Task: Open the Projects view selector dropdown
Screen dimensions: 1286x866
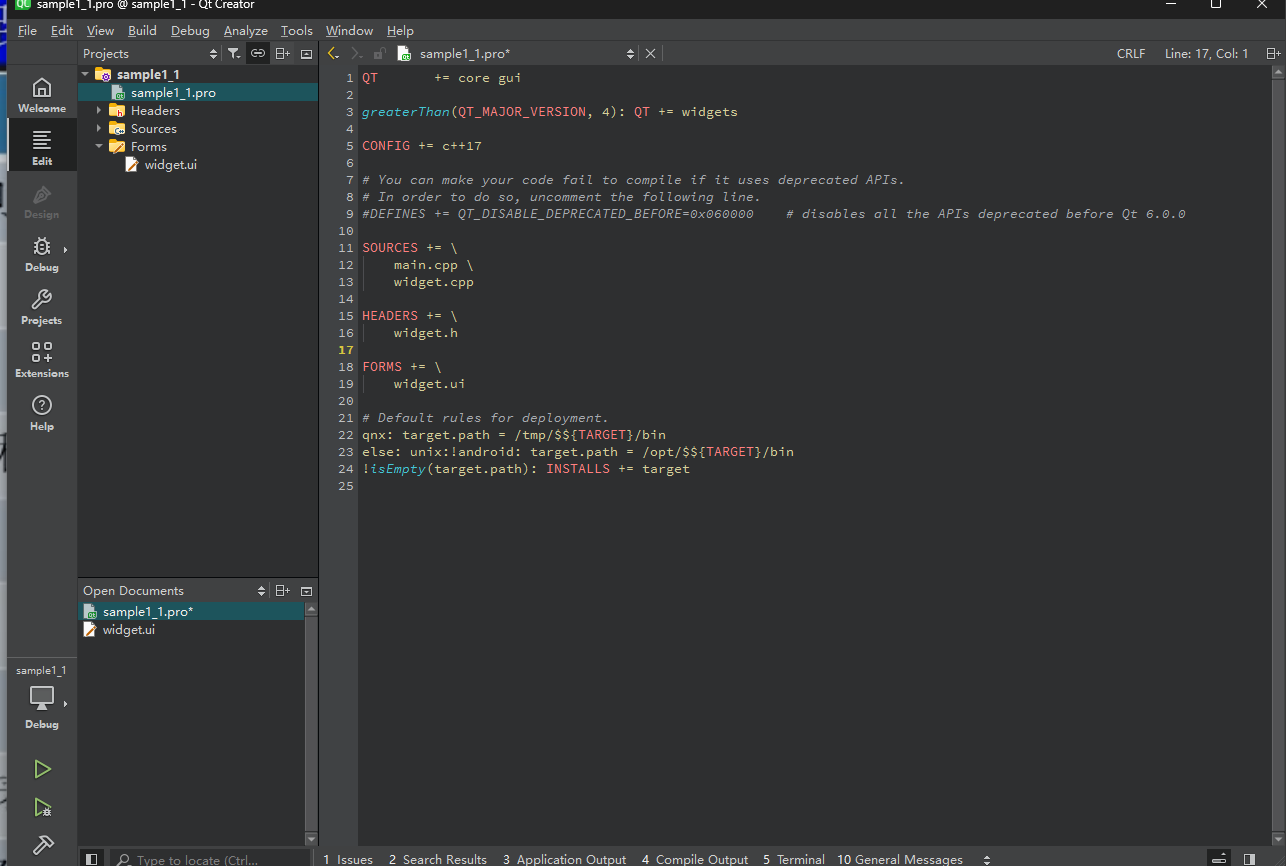Action: click(x=150, y=54)
